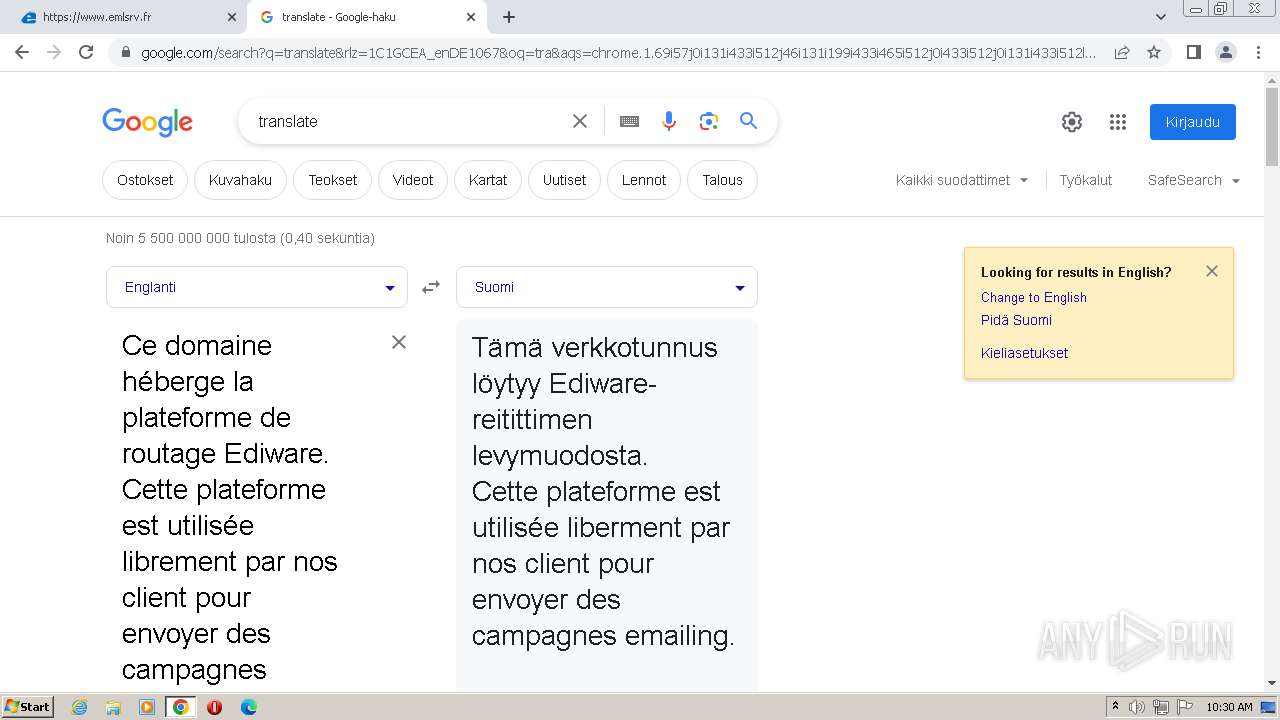Open Kieliasetukset language settings link
This screenshot has height=720, width=1280.
coord(1024,353)
